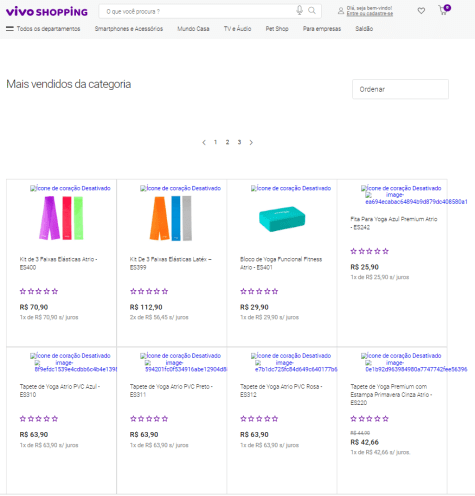
Task: Open the shopping cart icon
Action: (444, 10)
